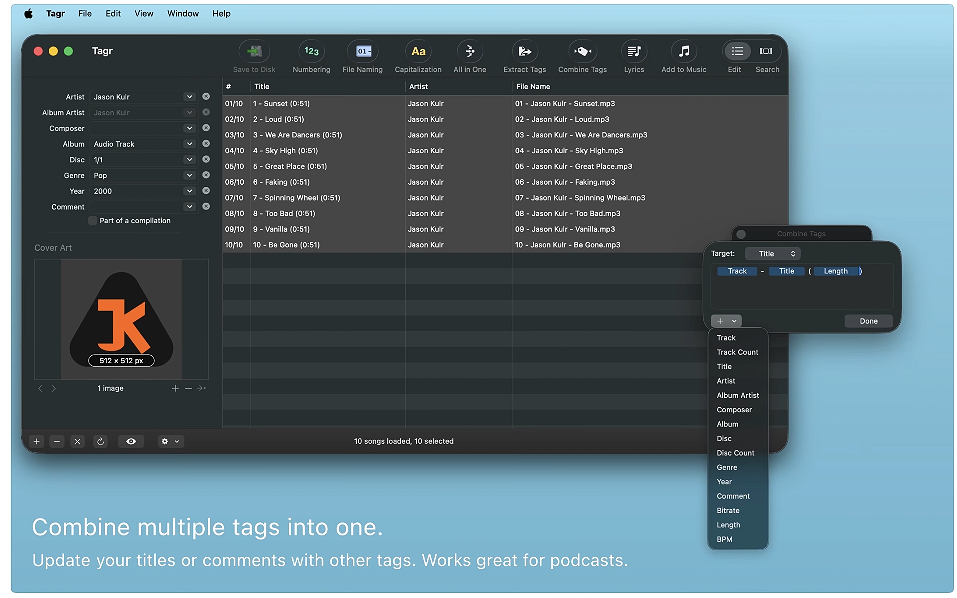The image size is (957, 598).
Task: Click the X button in the bottom bar
Action: (x=77, y=441)
